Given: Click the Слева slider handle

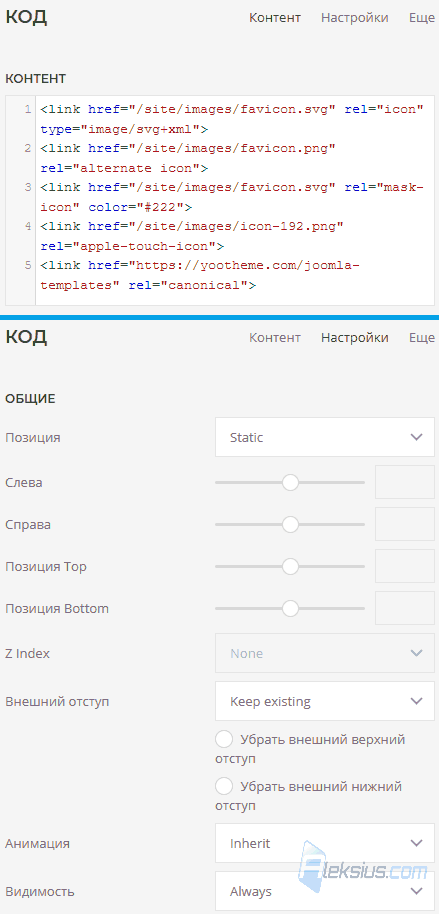Looking at the screenshot, I should click(290, 483).
